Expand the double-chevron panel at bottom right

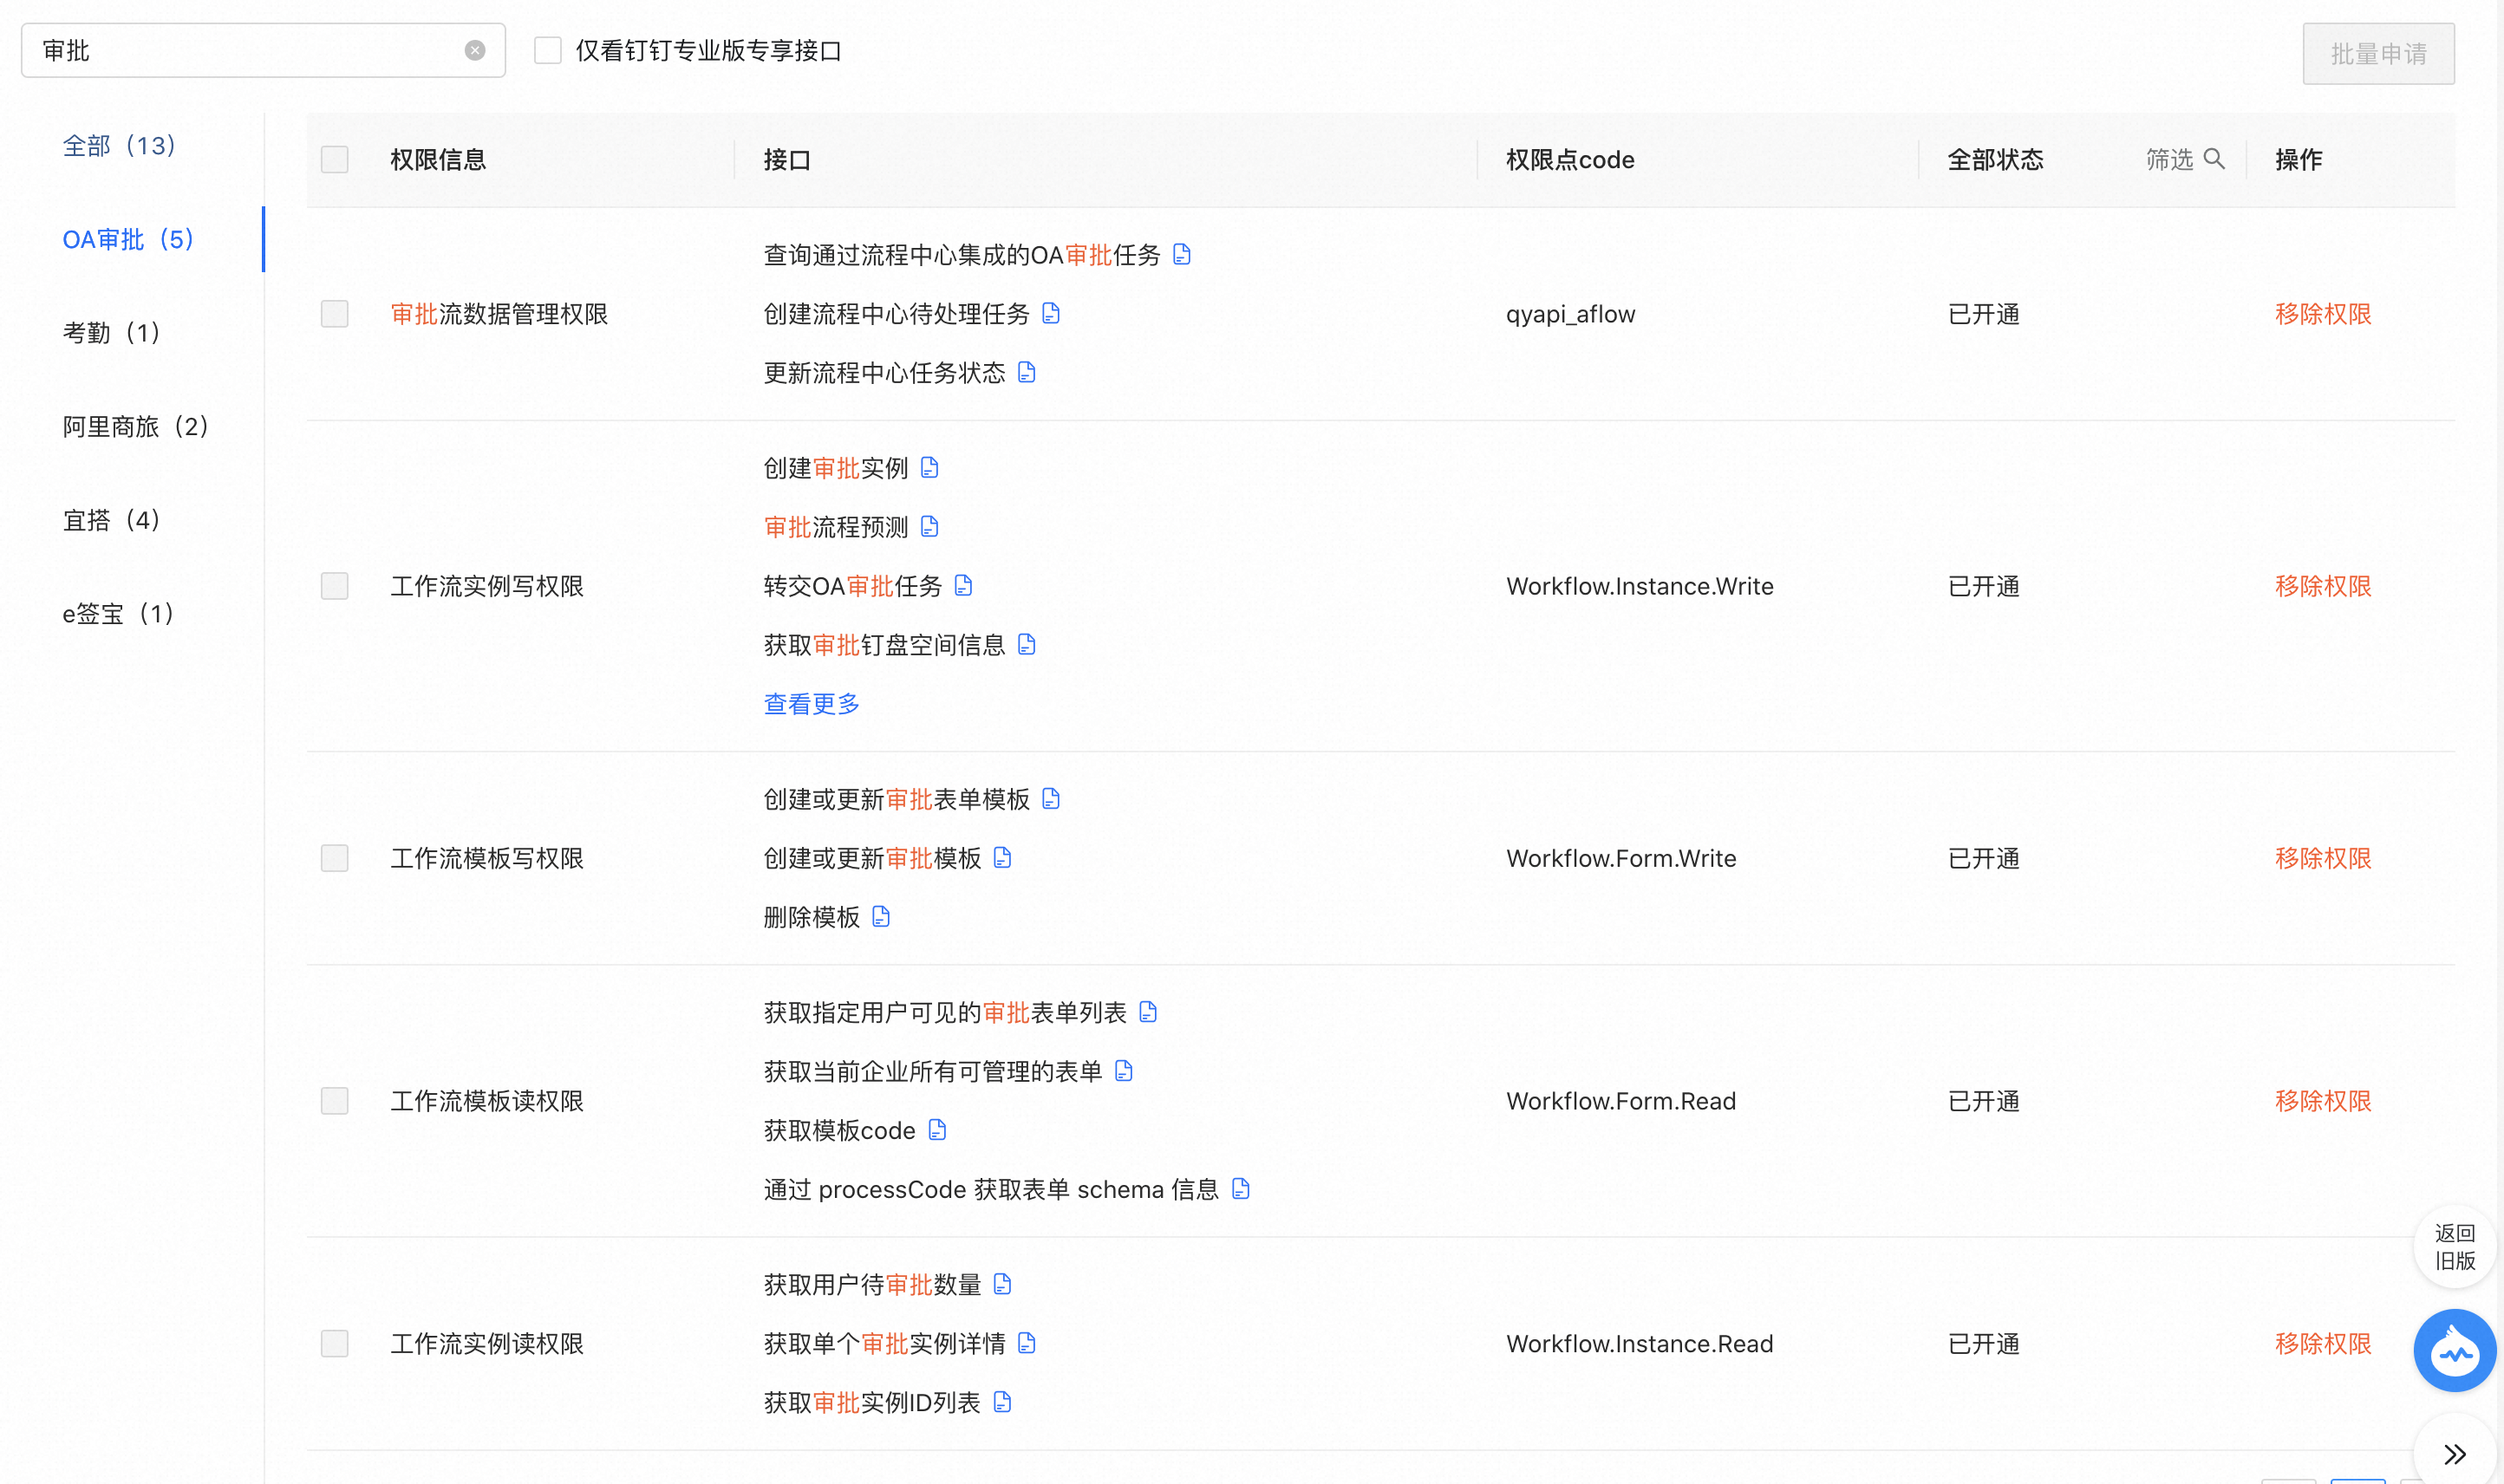(2454, 1453)
